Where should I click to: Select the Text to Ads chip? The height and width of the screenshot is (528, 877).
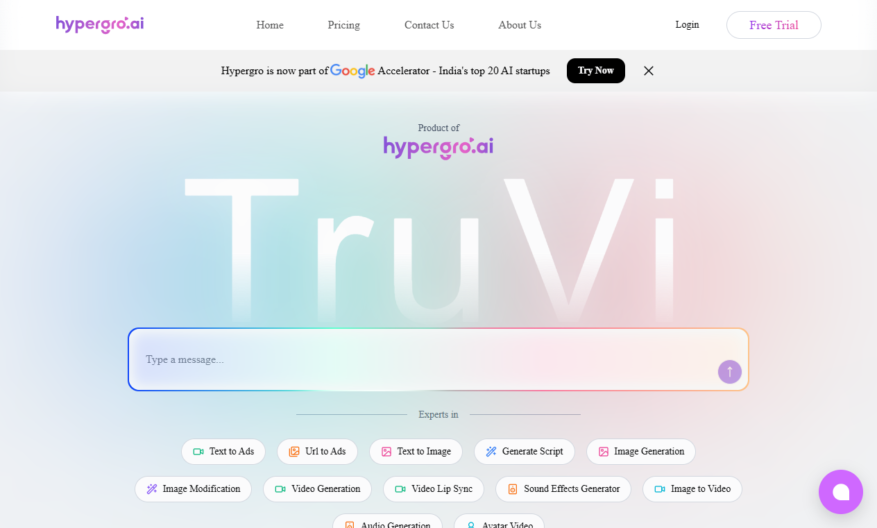click(223, 451)
